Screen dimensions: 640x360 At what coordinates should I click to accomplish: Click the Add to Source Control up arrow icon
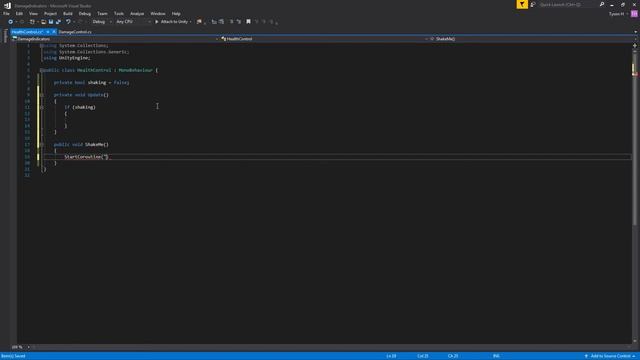point(586,356)
